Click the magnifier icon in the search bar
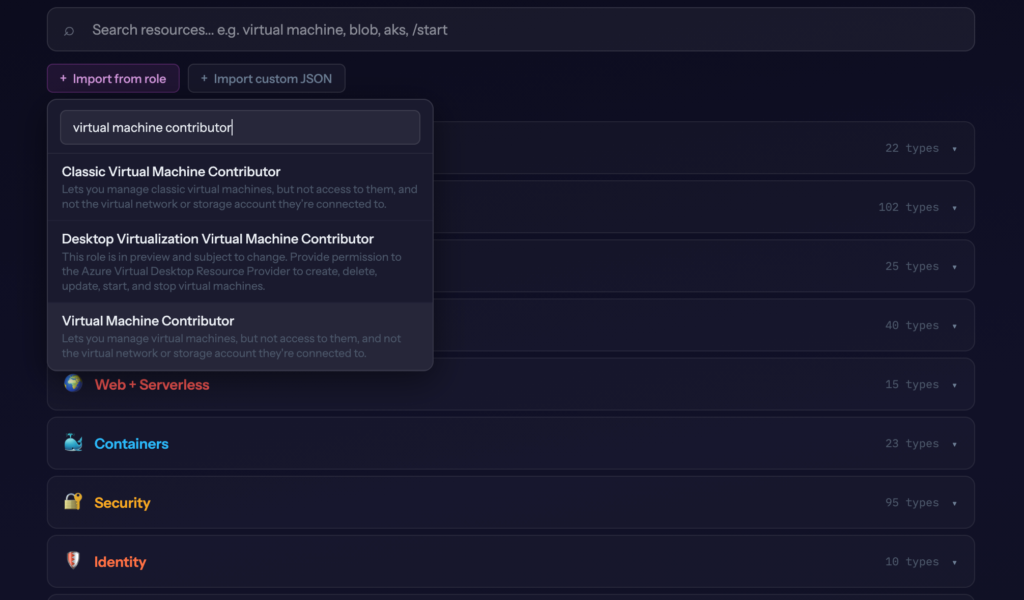Viewport: 1024px width, 600px height. click(x=69, y=30)
